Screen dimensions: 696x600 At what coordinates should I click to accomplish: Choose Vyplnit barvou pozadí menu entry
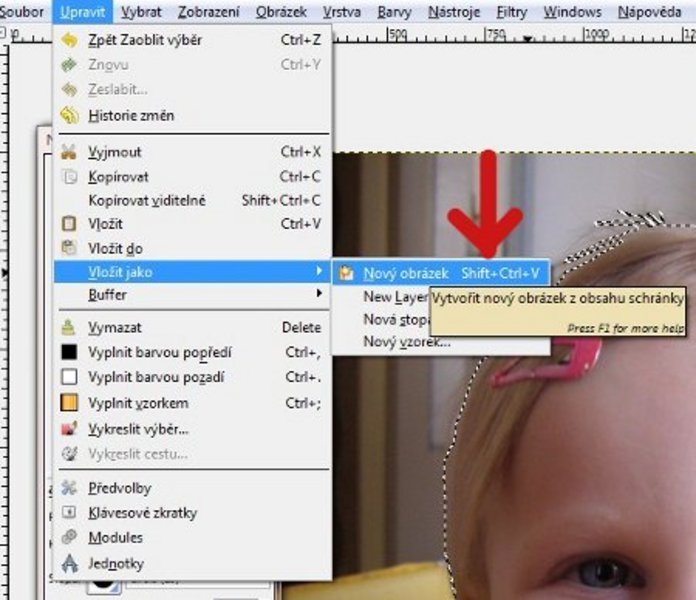(x=192, y=377)
